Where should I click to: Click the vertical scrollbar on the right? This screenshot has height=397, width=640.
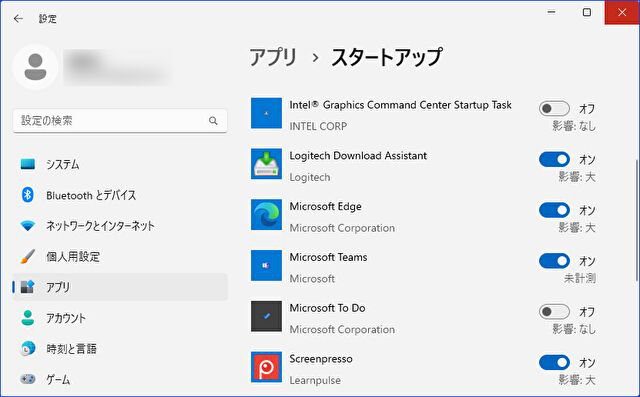coord(636,220)
